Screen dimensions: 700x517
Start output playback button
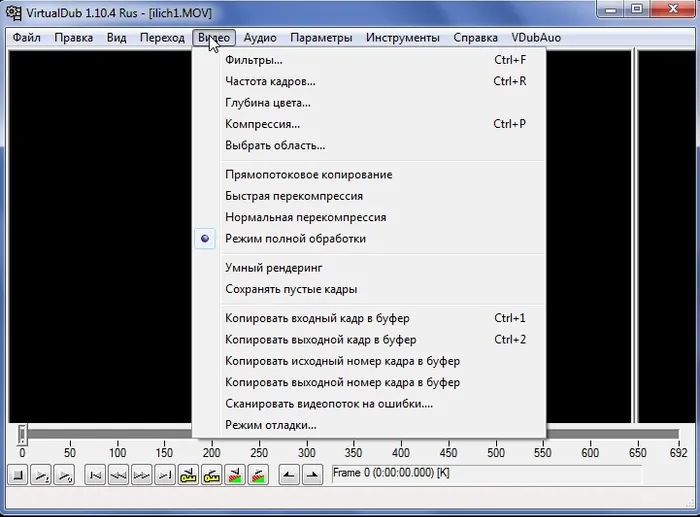[64, 475]
